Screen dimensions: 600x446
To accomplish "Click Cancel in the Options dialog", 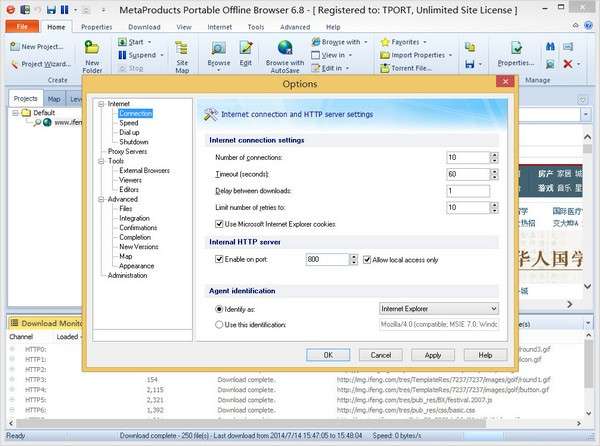I will click(381, 355).
